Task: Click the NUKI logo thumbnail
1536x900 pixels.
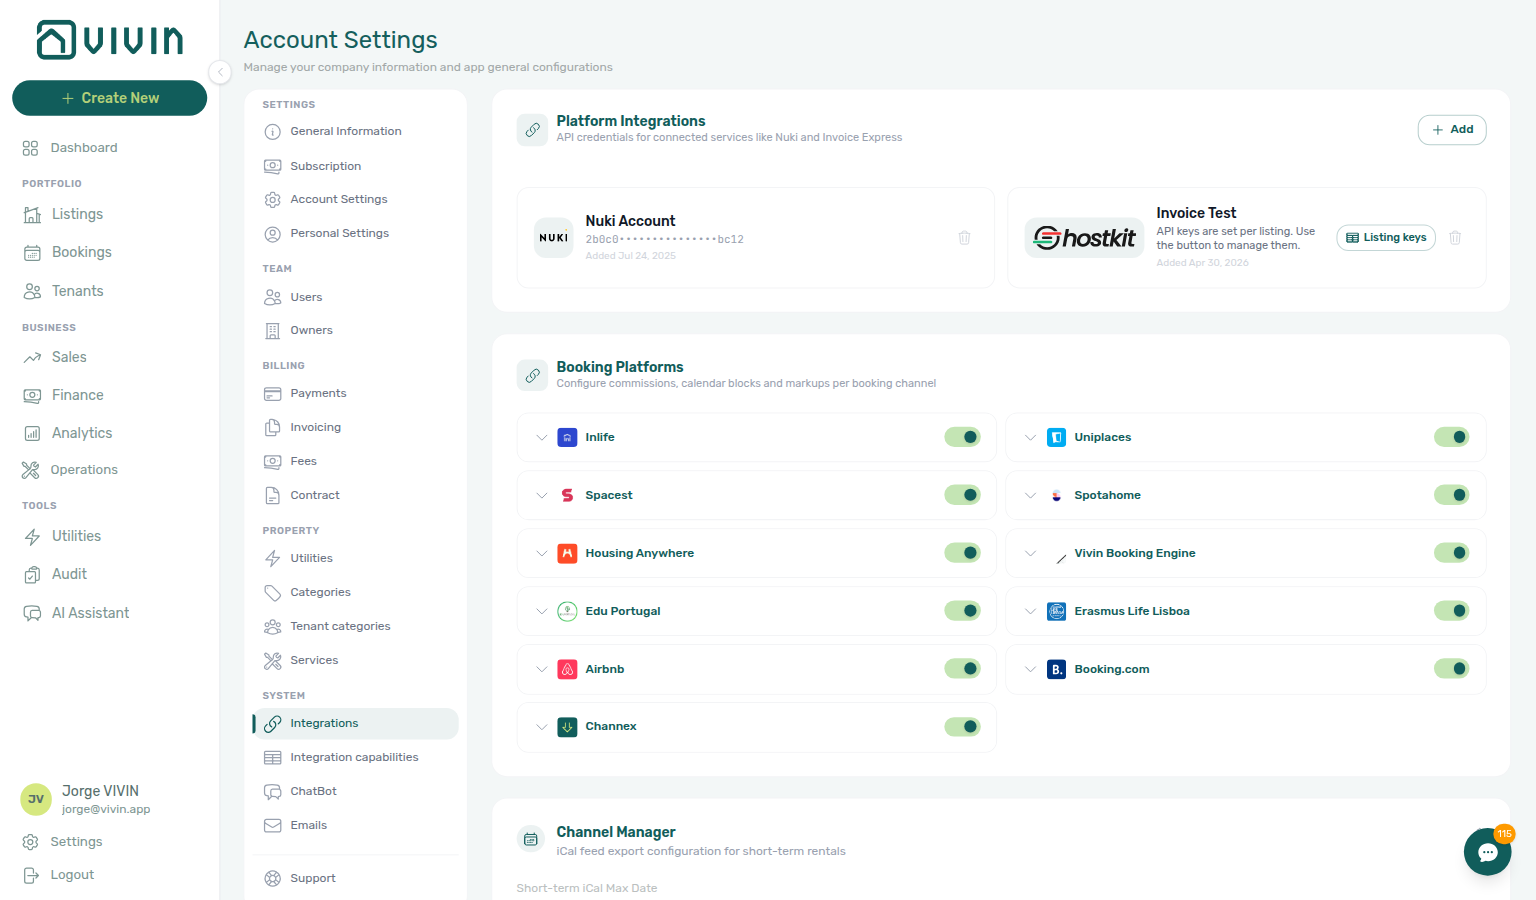Action: tap(554, 238)
